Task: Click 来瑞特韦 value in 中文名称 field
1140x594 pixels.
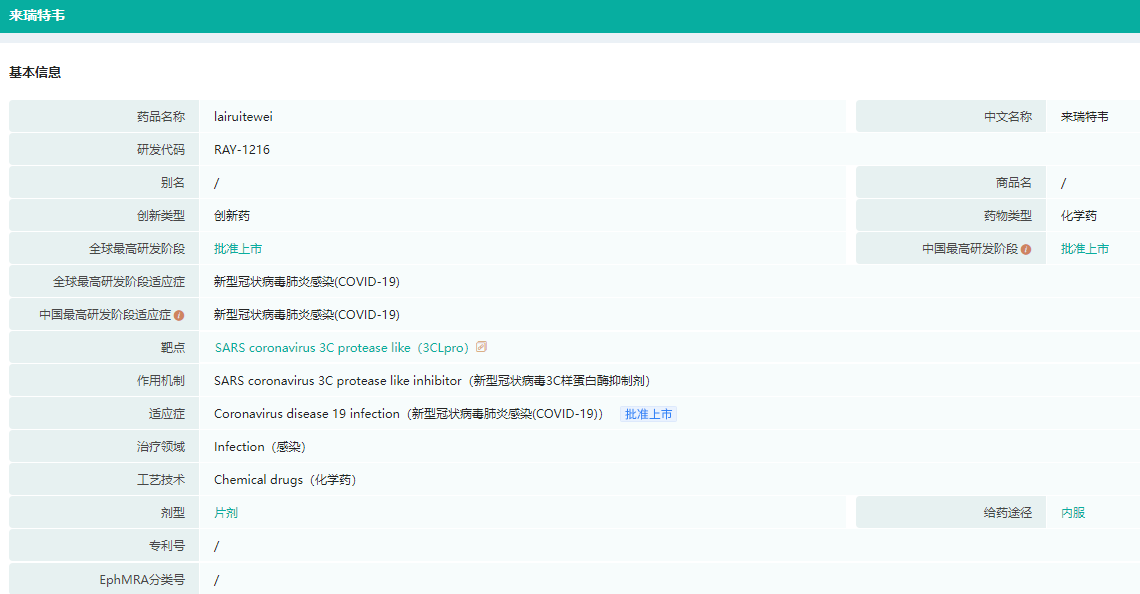Action: [x=1084, y=117]
